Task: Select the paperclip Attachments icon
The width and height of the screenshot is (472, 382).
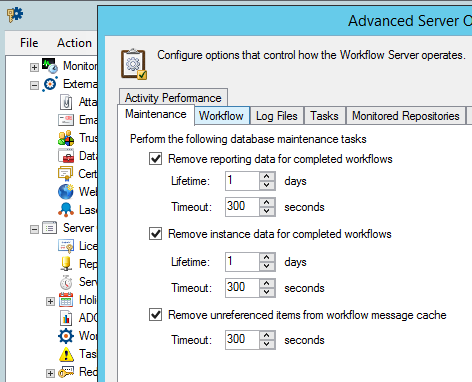Action: [x=66, y=102]
